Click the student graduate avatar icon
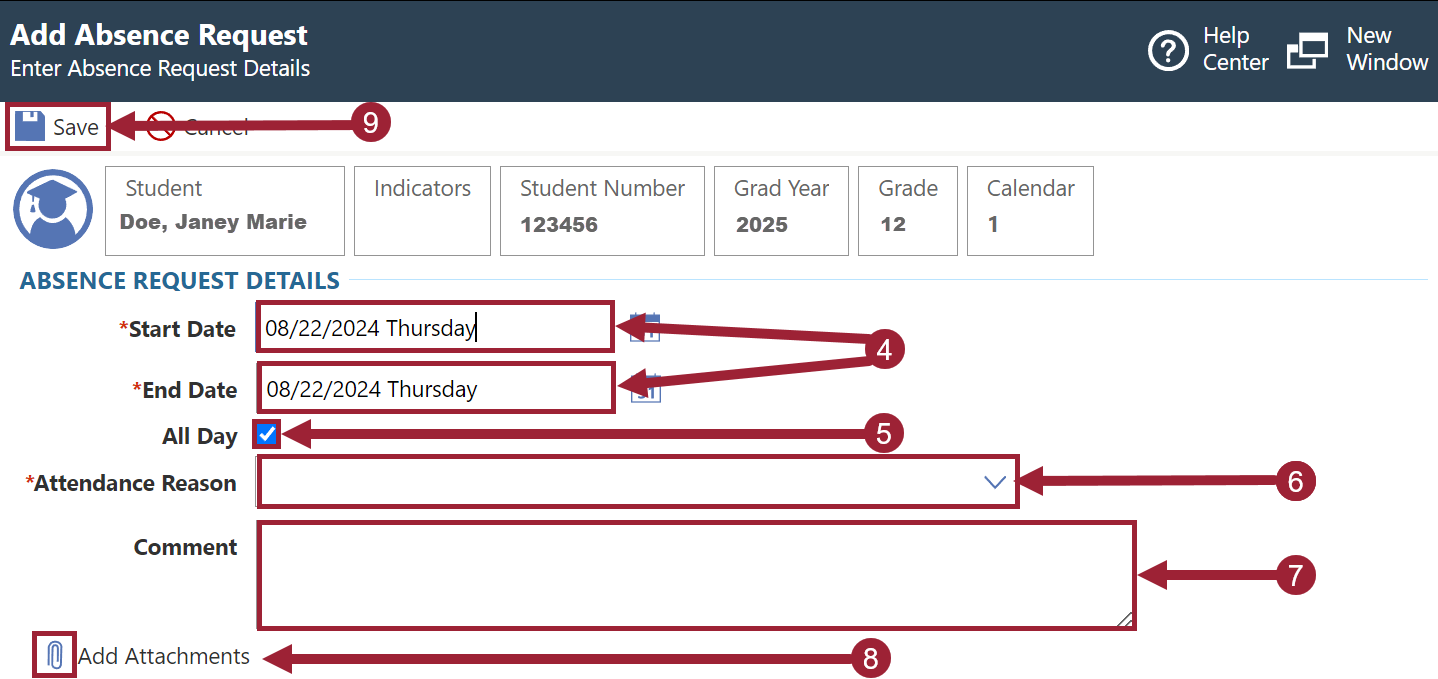1438x679 pixels. pyautogui.click(x=53, y=208)
